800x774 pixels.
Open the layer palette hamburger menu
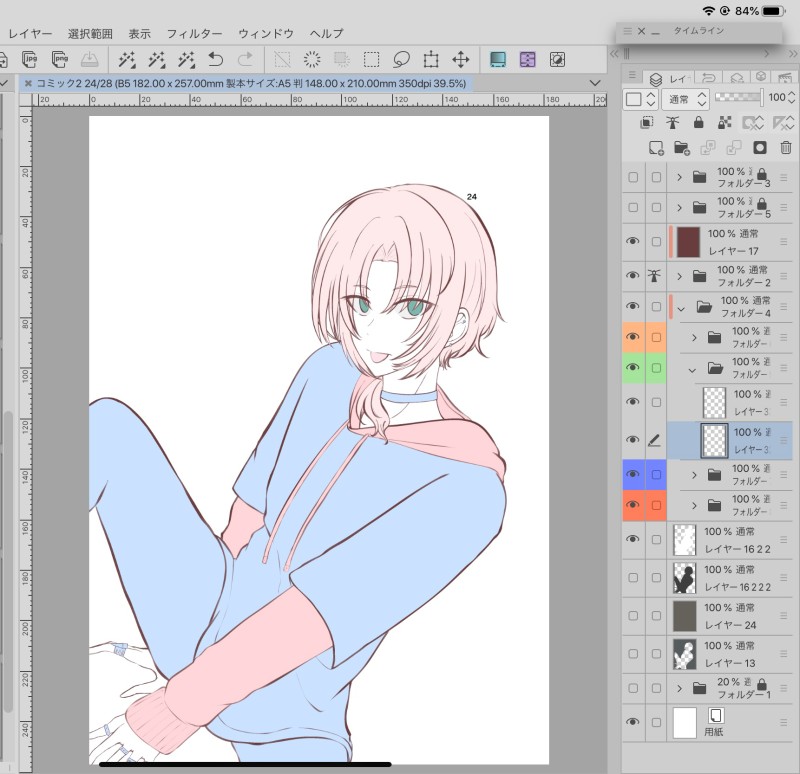tap(632, 76)
